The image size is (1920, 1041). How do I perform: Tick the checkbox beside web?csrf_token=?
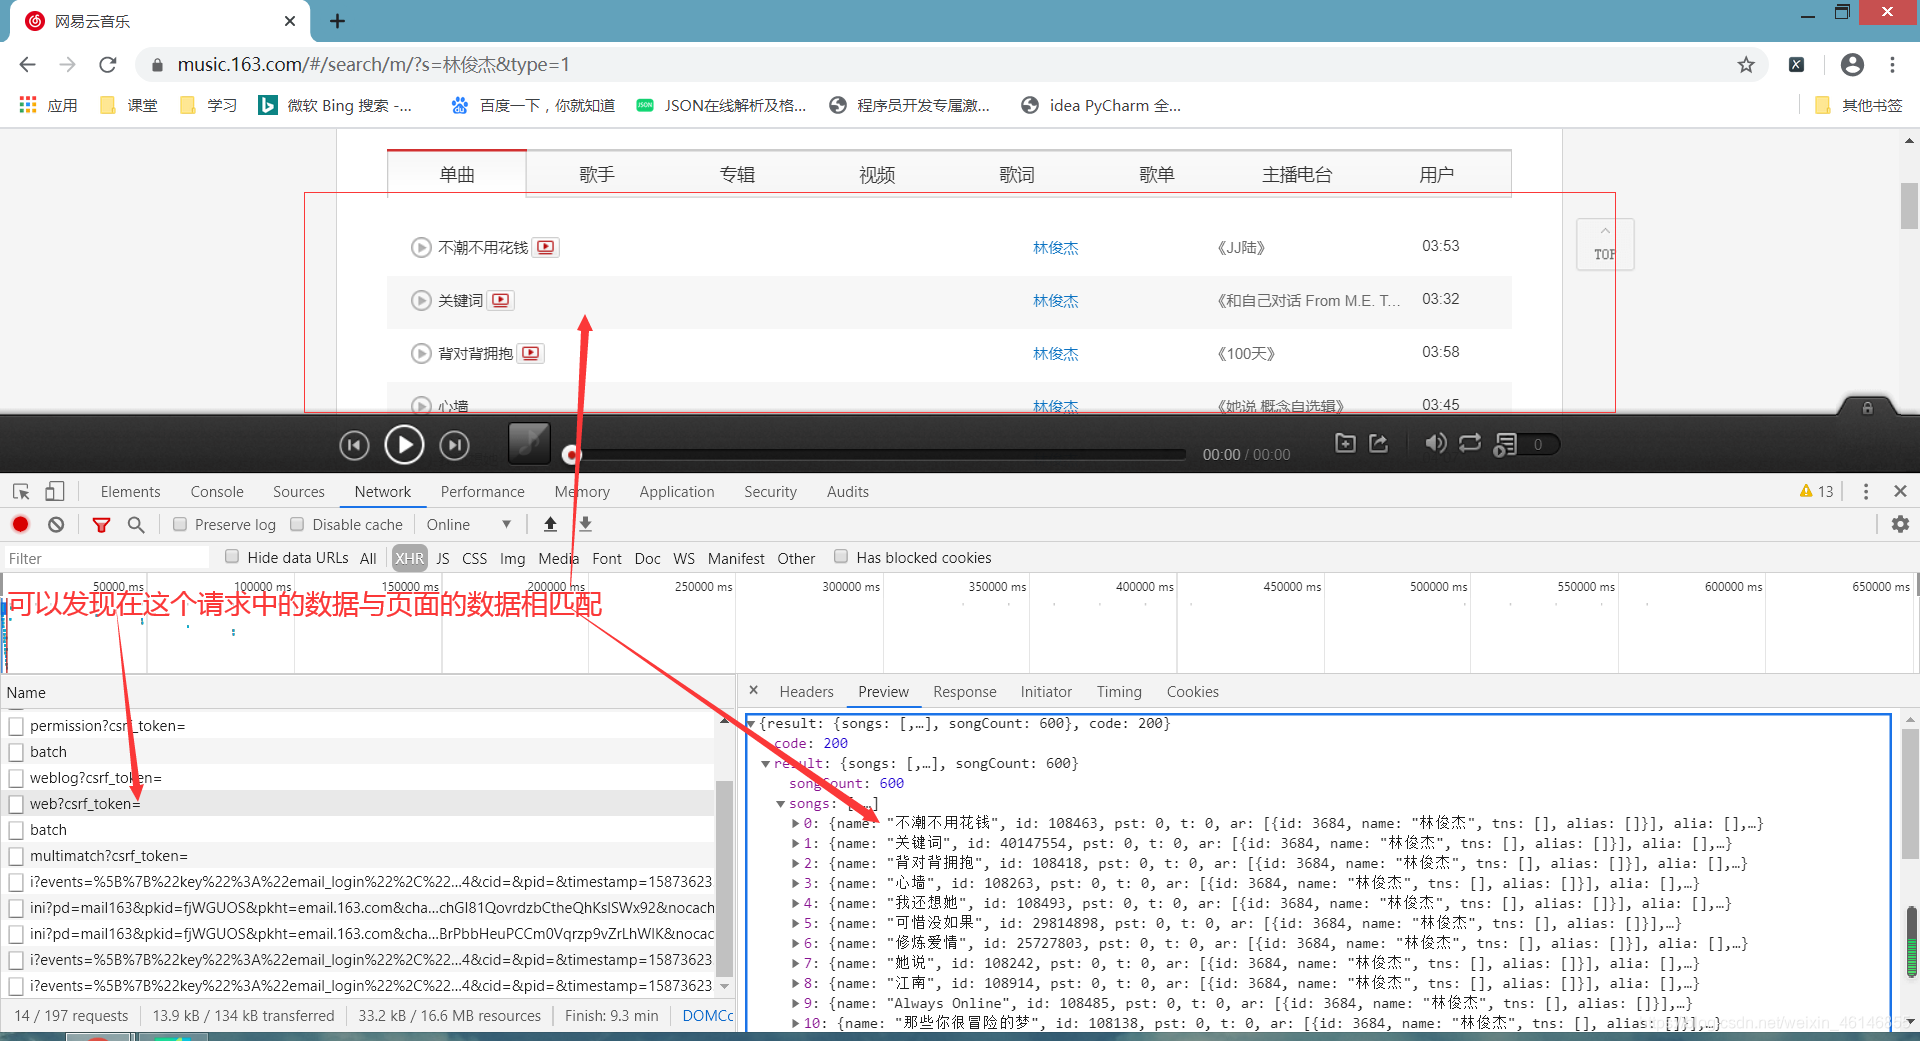point(16,804)
